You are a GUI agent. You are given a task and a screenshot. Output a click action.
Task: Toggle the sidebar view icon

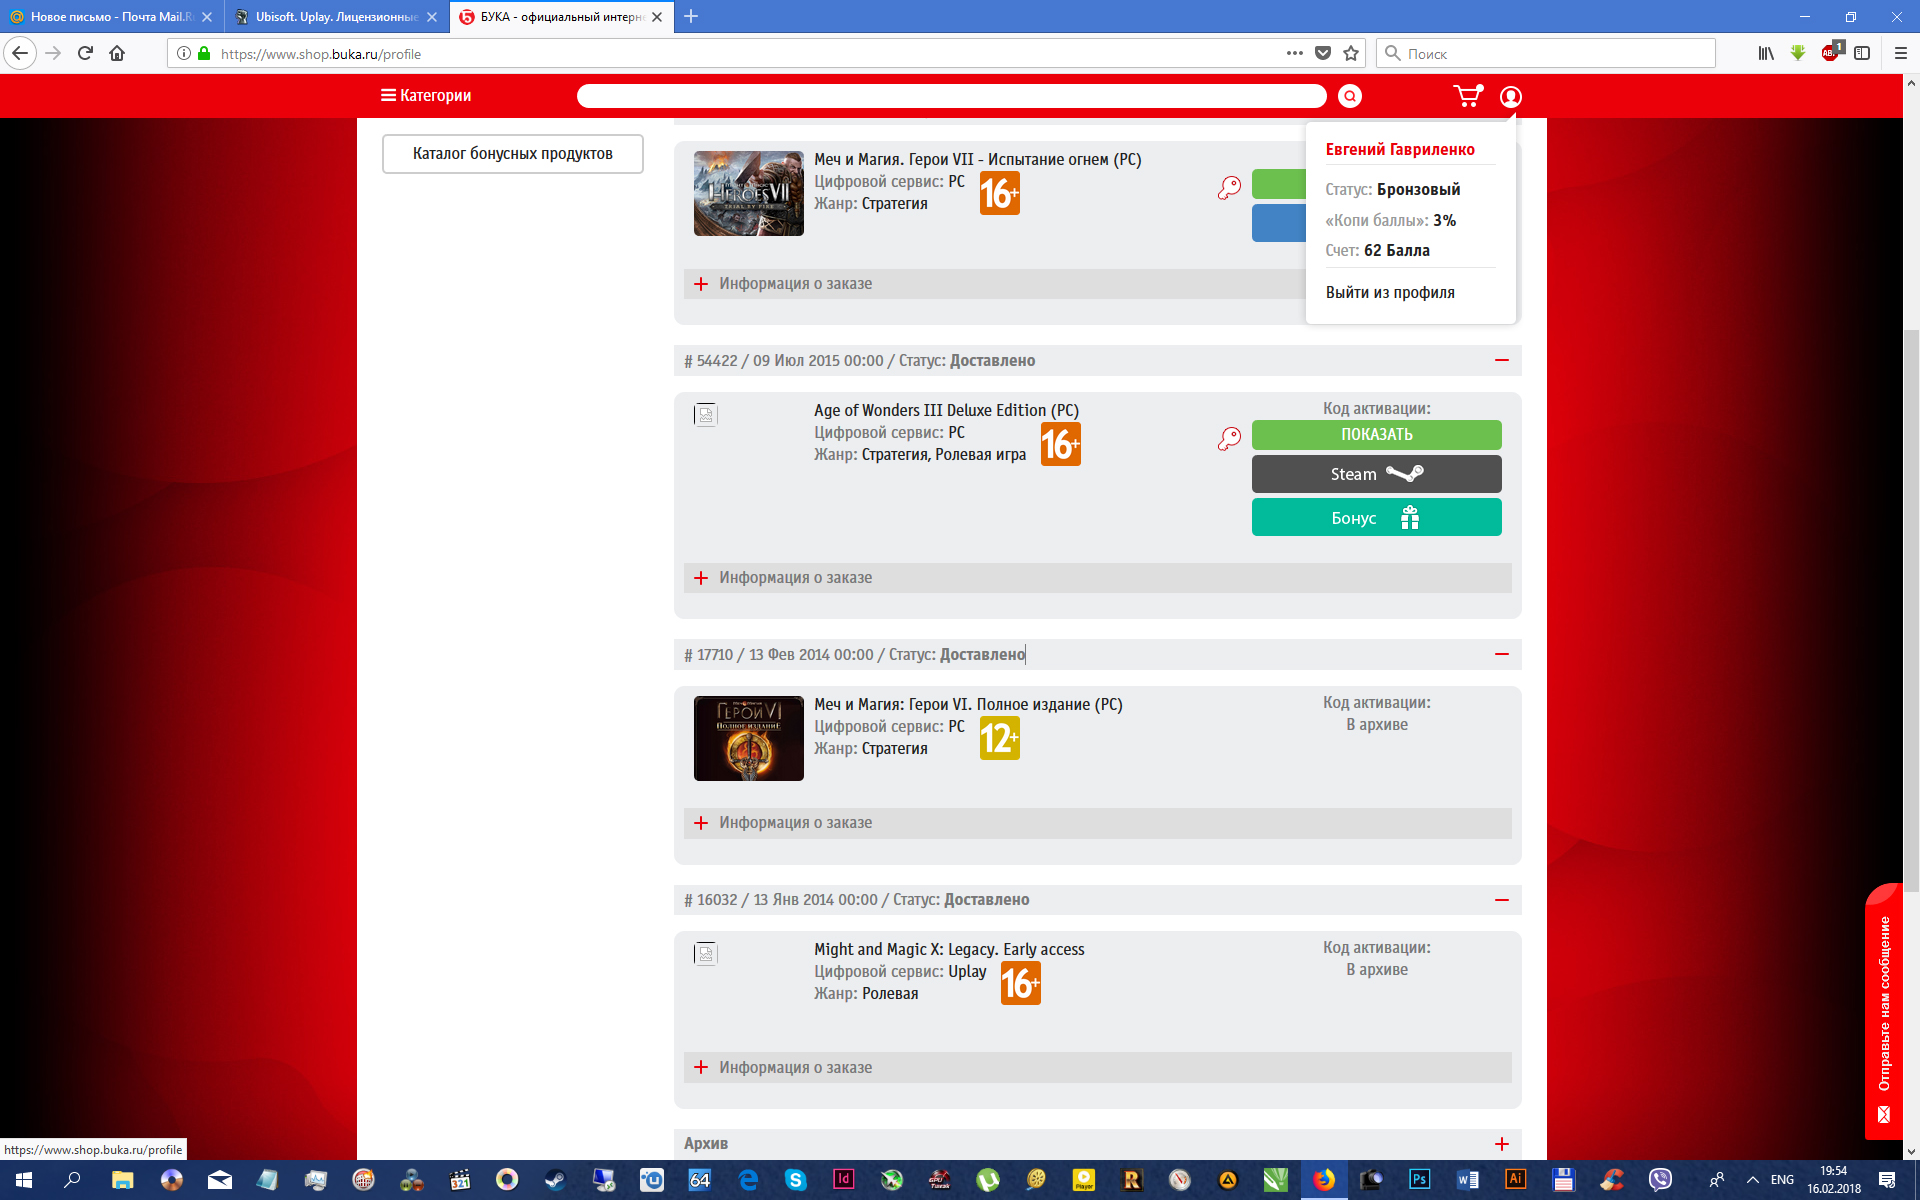pos(1862,53)
